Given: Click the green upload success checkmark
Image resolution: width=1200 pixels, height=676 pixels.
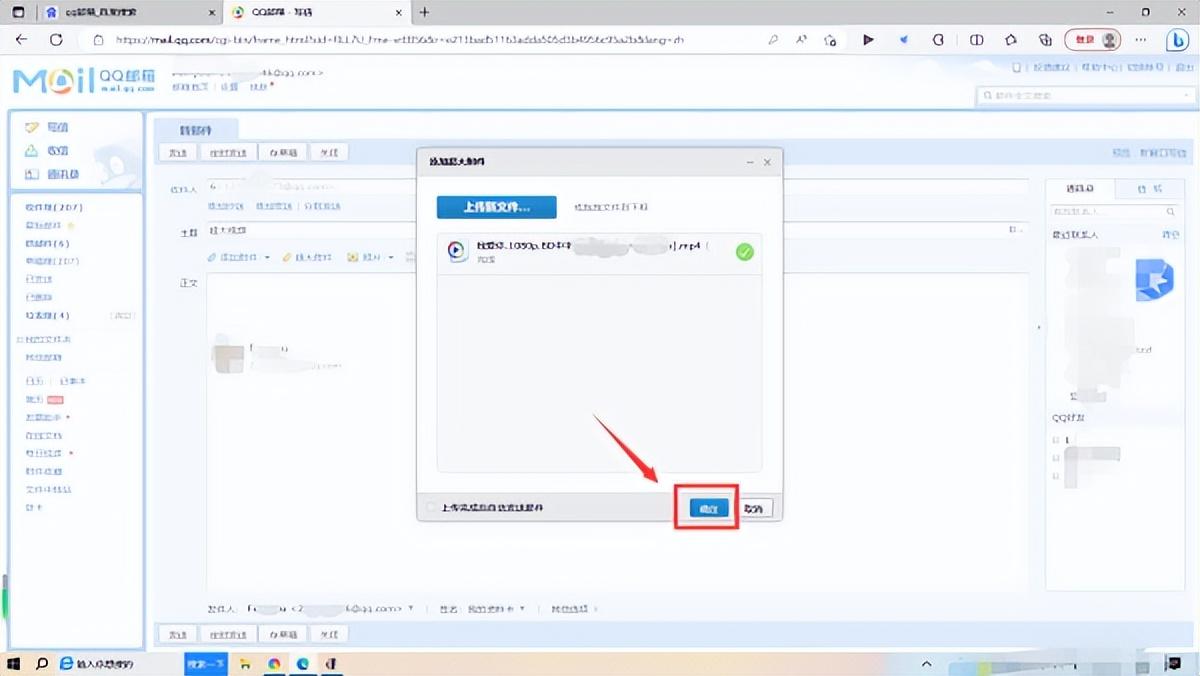Looking at the screenshot, I should (744, 252).
